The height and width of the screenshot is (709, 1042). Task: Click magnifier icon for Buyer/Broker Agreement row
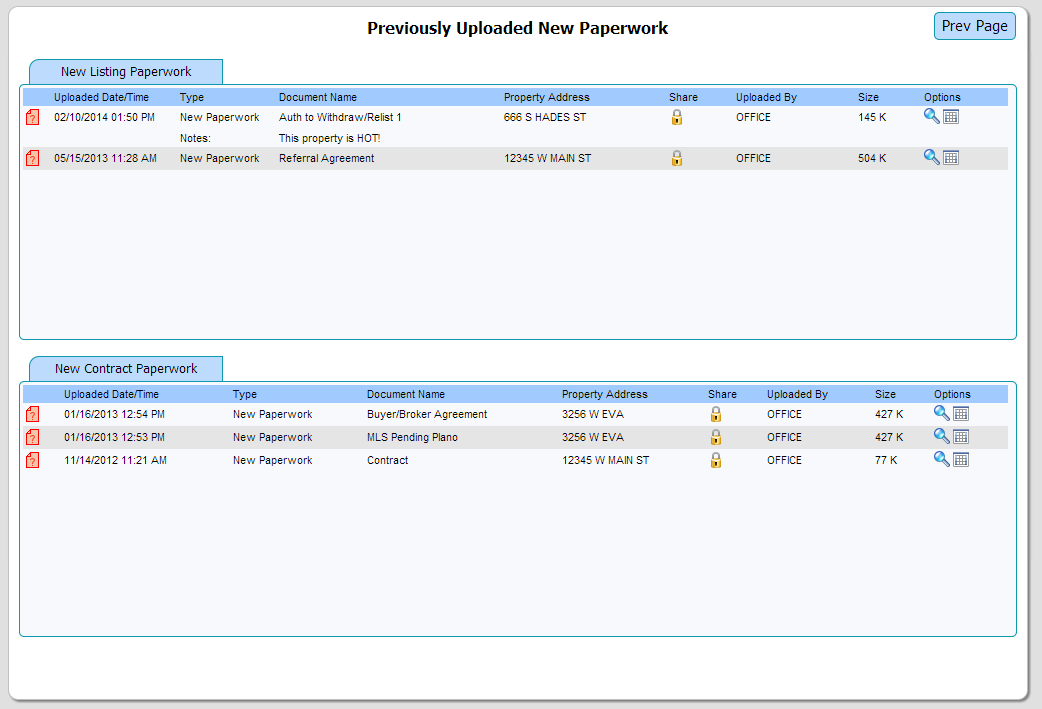tap(941, 413)
